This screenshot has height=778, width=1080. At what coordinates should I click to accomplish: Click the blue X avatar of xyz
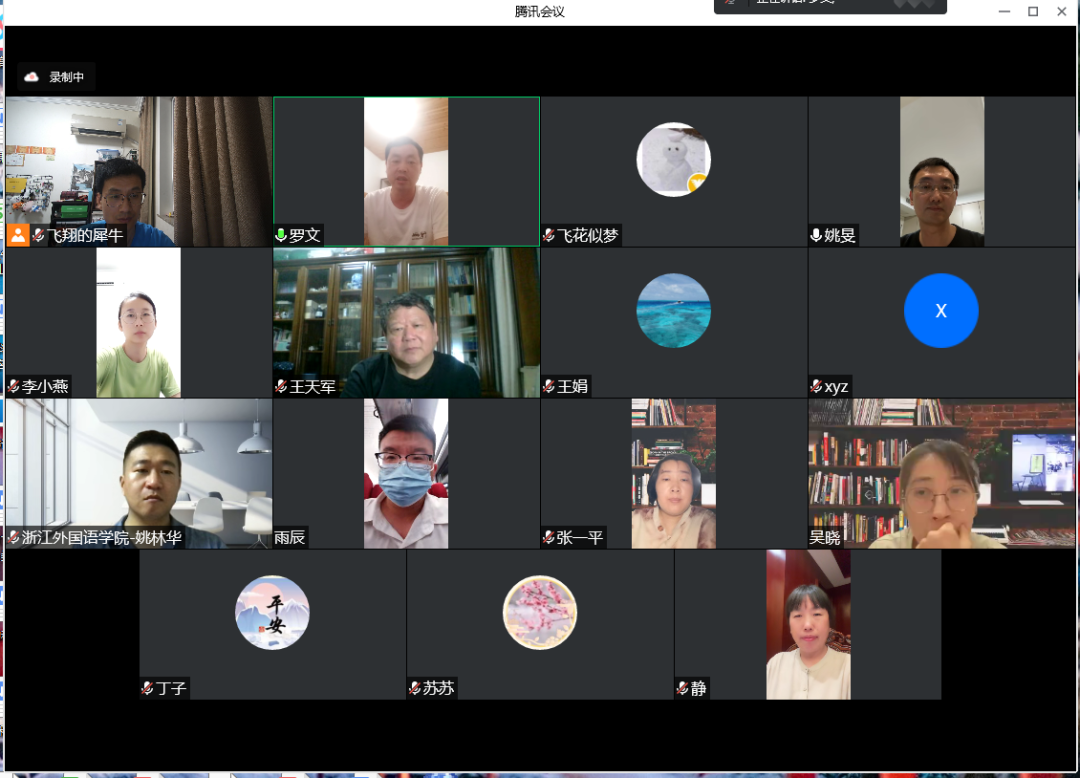(940, 310)
